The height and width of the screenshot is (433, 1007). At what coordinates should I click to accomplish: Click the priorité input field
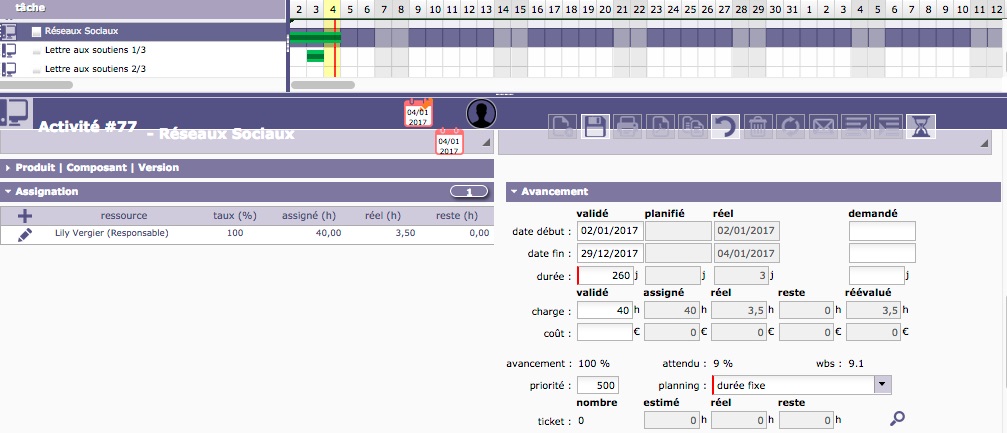pos(598,385)
